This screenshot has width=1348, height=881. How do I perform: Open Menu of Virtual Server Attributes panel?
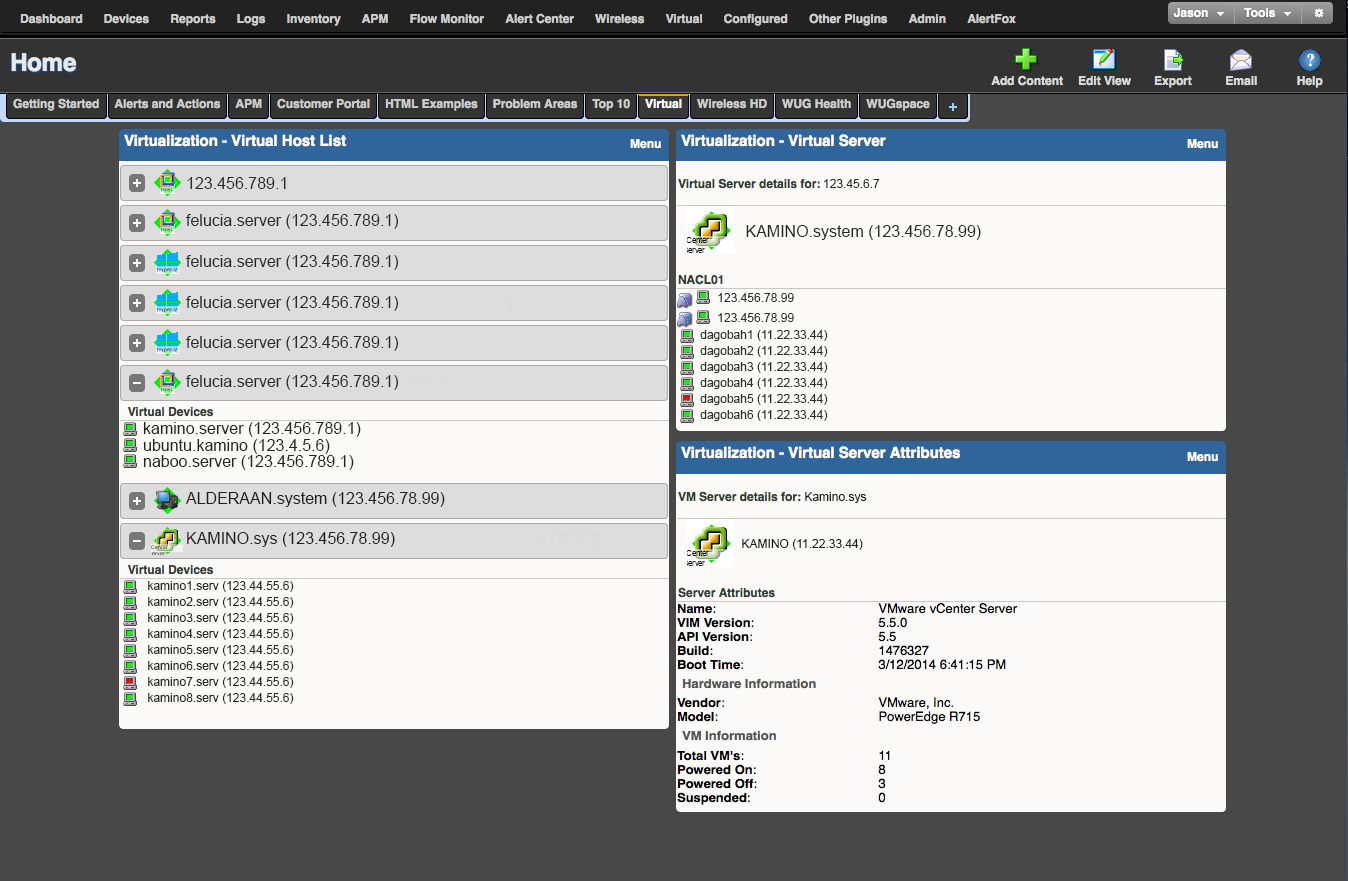coord(1202,457)
